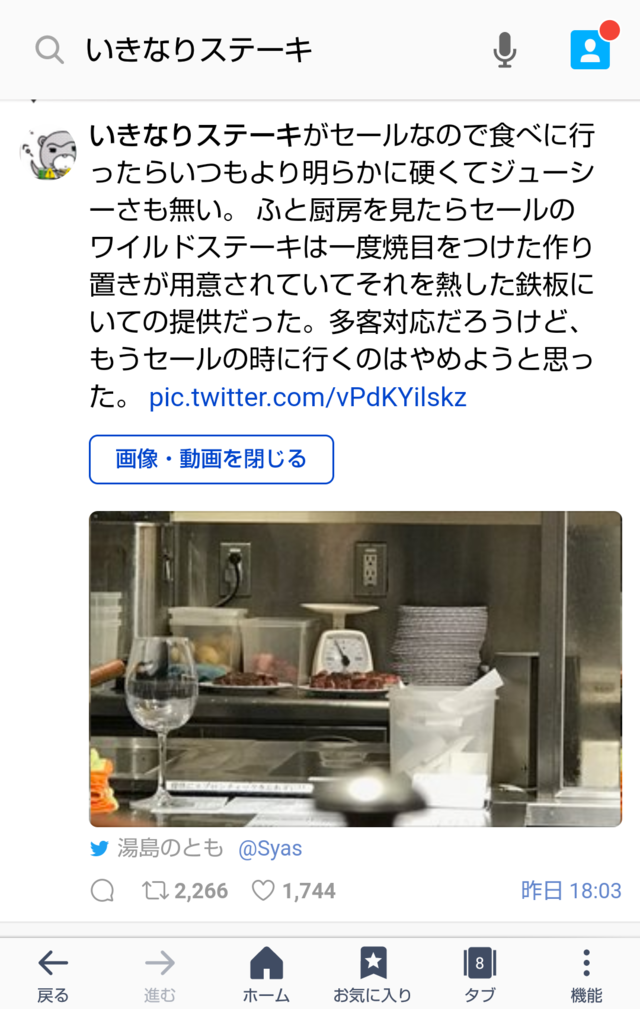Open the pic.twitter.com/vPdKYilskz link

[x=307, y=397]
